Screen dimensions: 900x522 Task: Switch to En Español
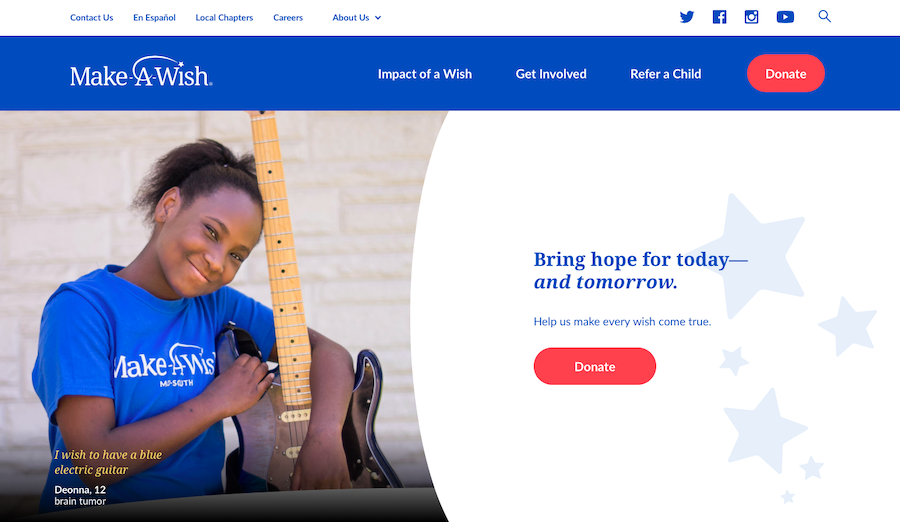pyautogui.click(x=154, y=18)
